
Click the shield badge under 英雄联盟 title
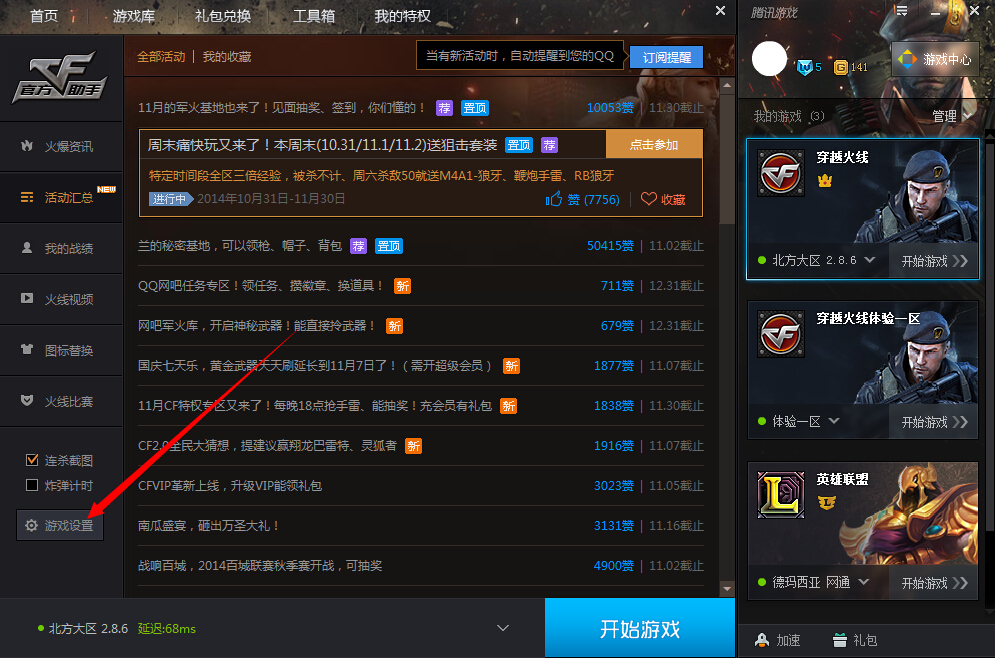826,503
